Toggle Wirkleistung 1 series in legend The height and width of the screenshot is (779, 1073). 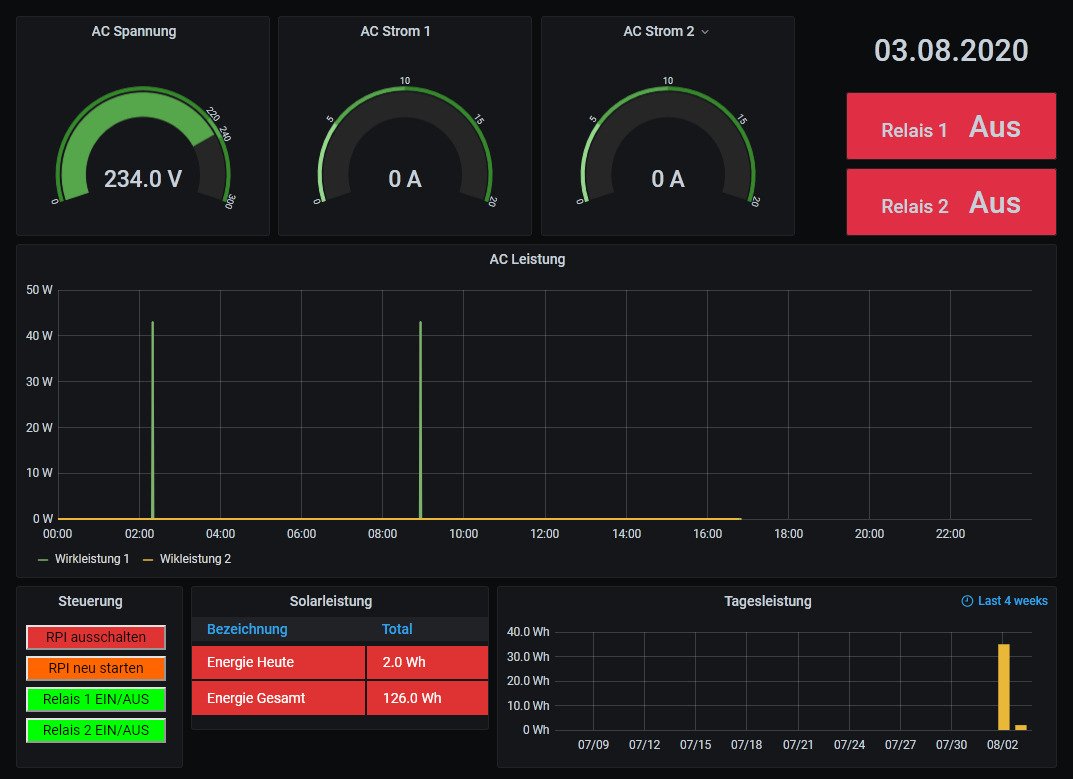[93, 559]
